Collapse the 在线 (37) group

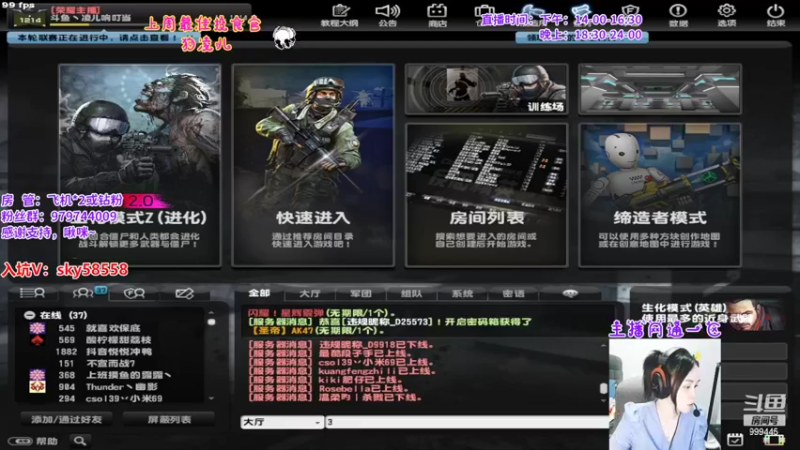click(x=30, y=315)
